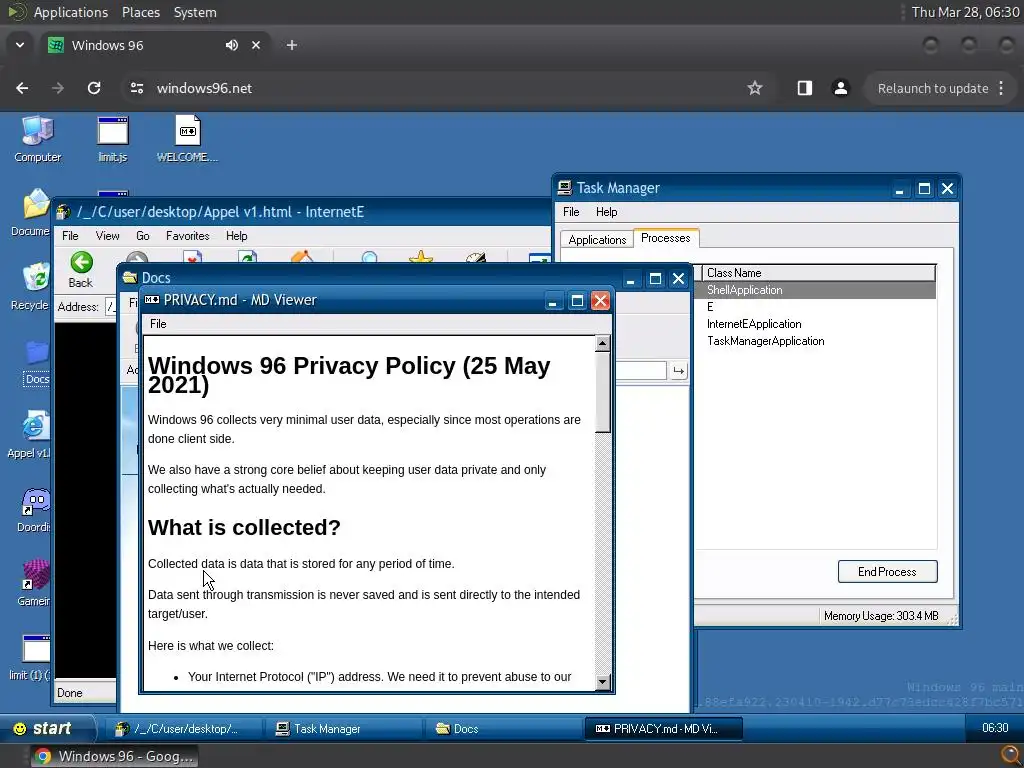The image size is (1024, 768).
Task: Open Help menu in InternetE
Action: pos(237,236)
